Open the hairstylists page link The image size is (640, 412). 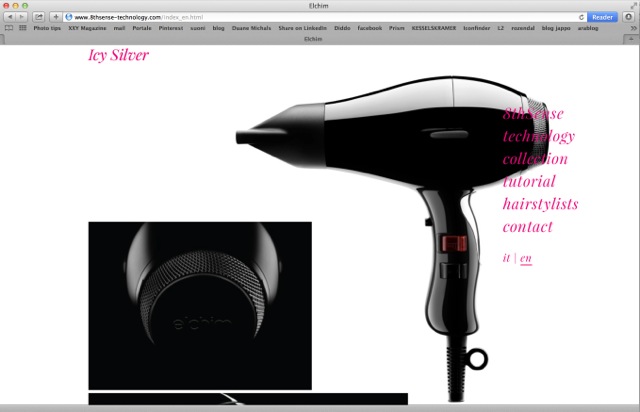tap(540, 204)
